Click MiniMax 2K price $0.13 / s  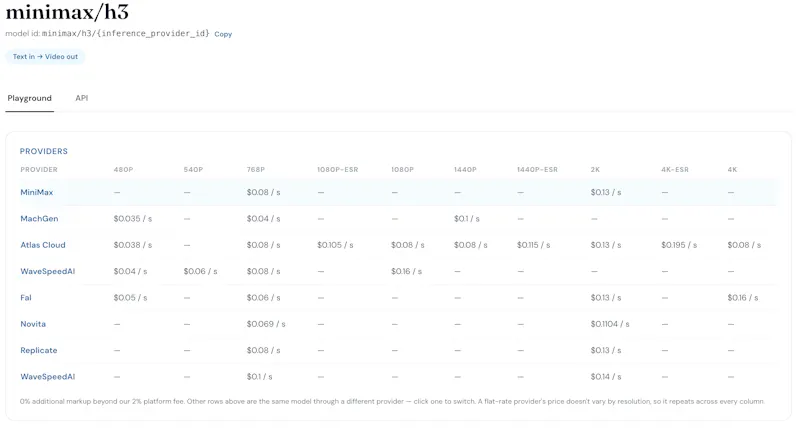tap(606, 192)
